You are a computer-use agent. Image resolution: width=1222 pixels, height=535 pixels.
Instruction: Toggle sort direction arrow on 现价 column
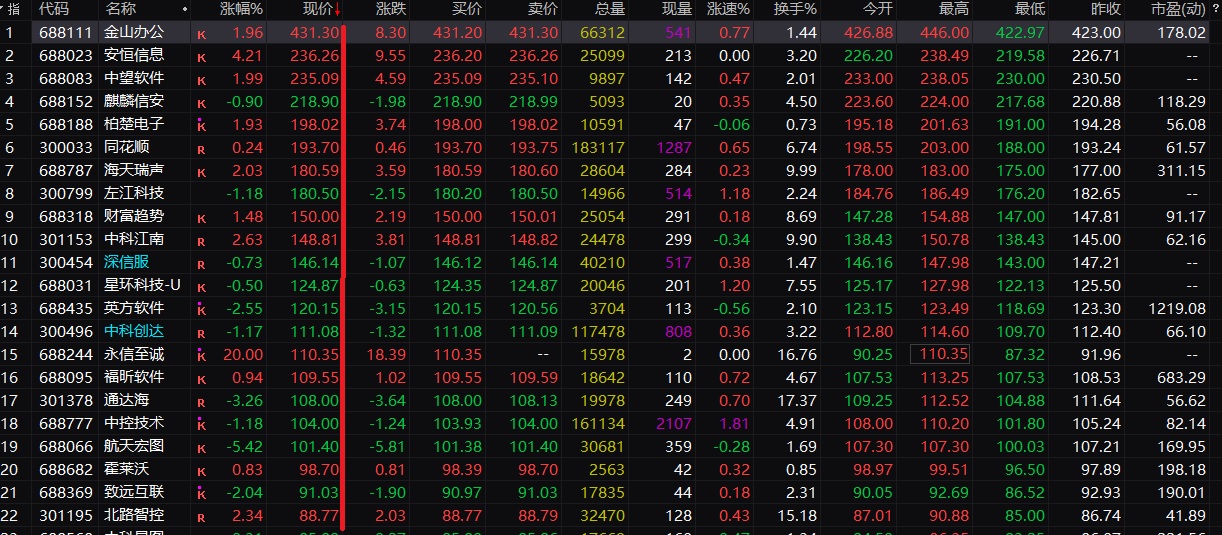(337, 10)
